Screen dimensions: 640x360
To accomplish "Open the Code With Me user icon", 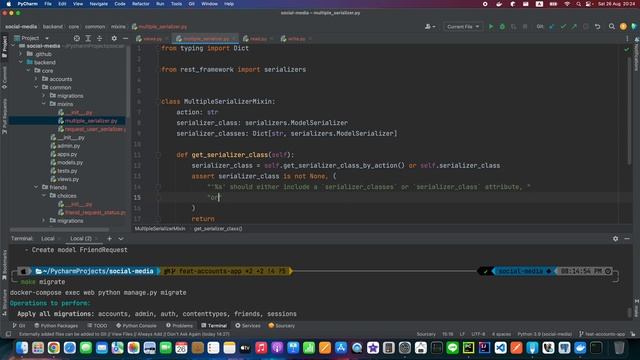I will [x=429, y=27].
